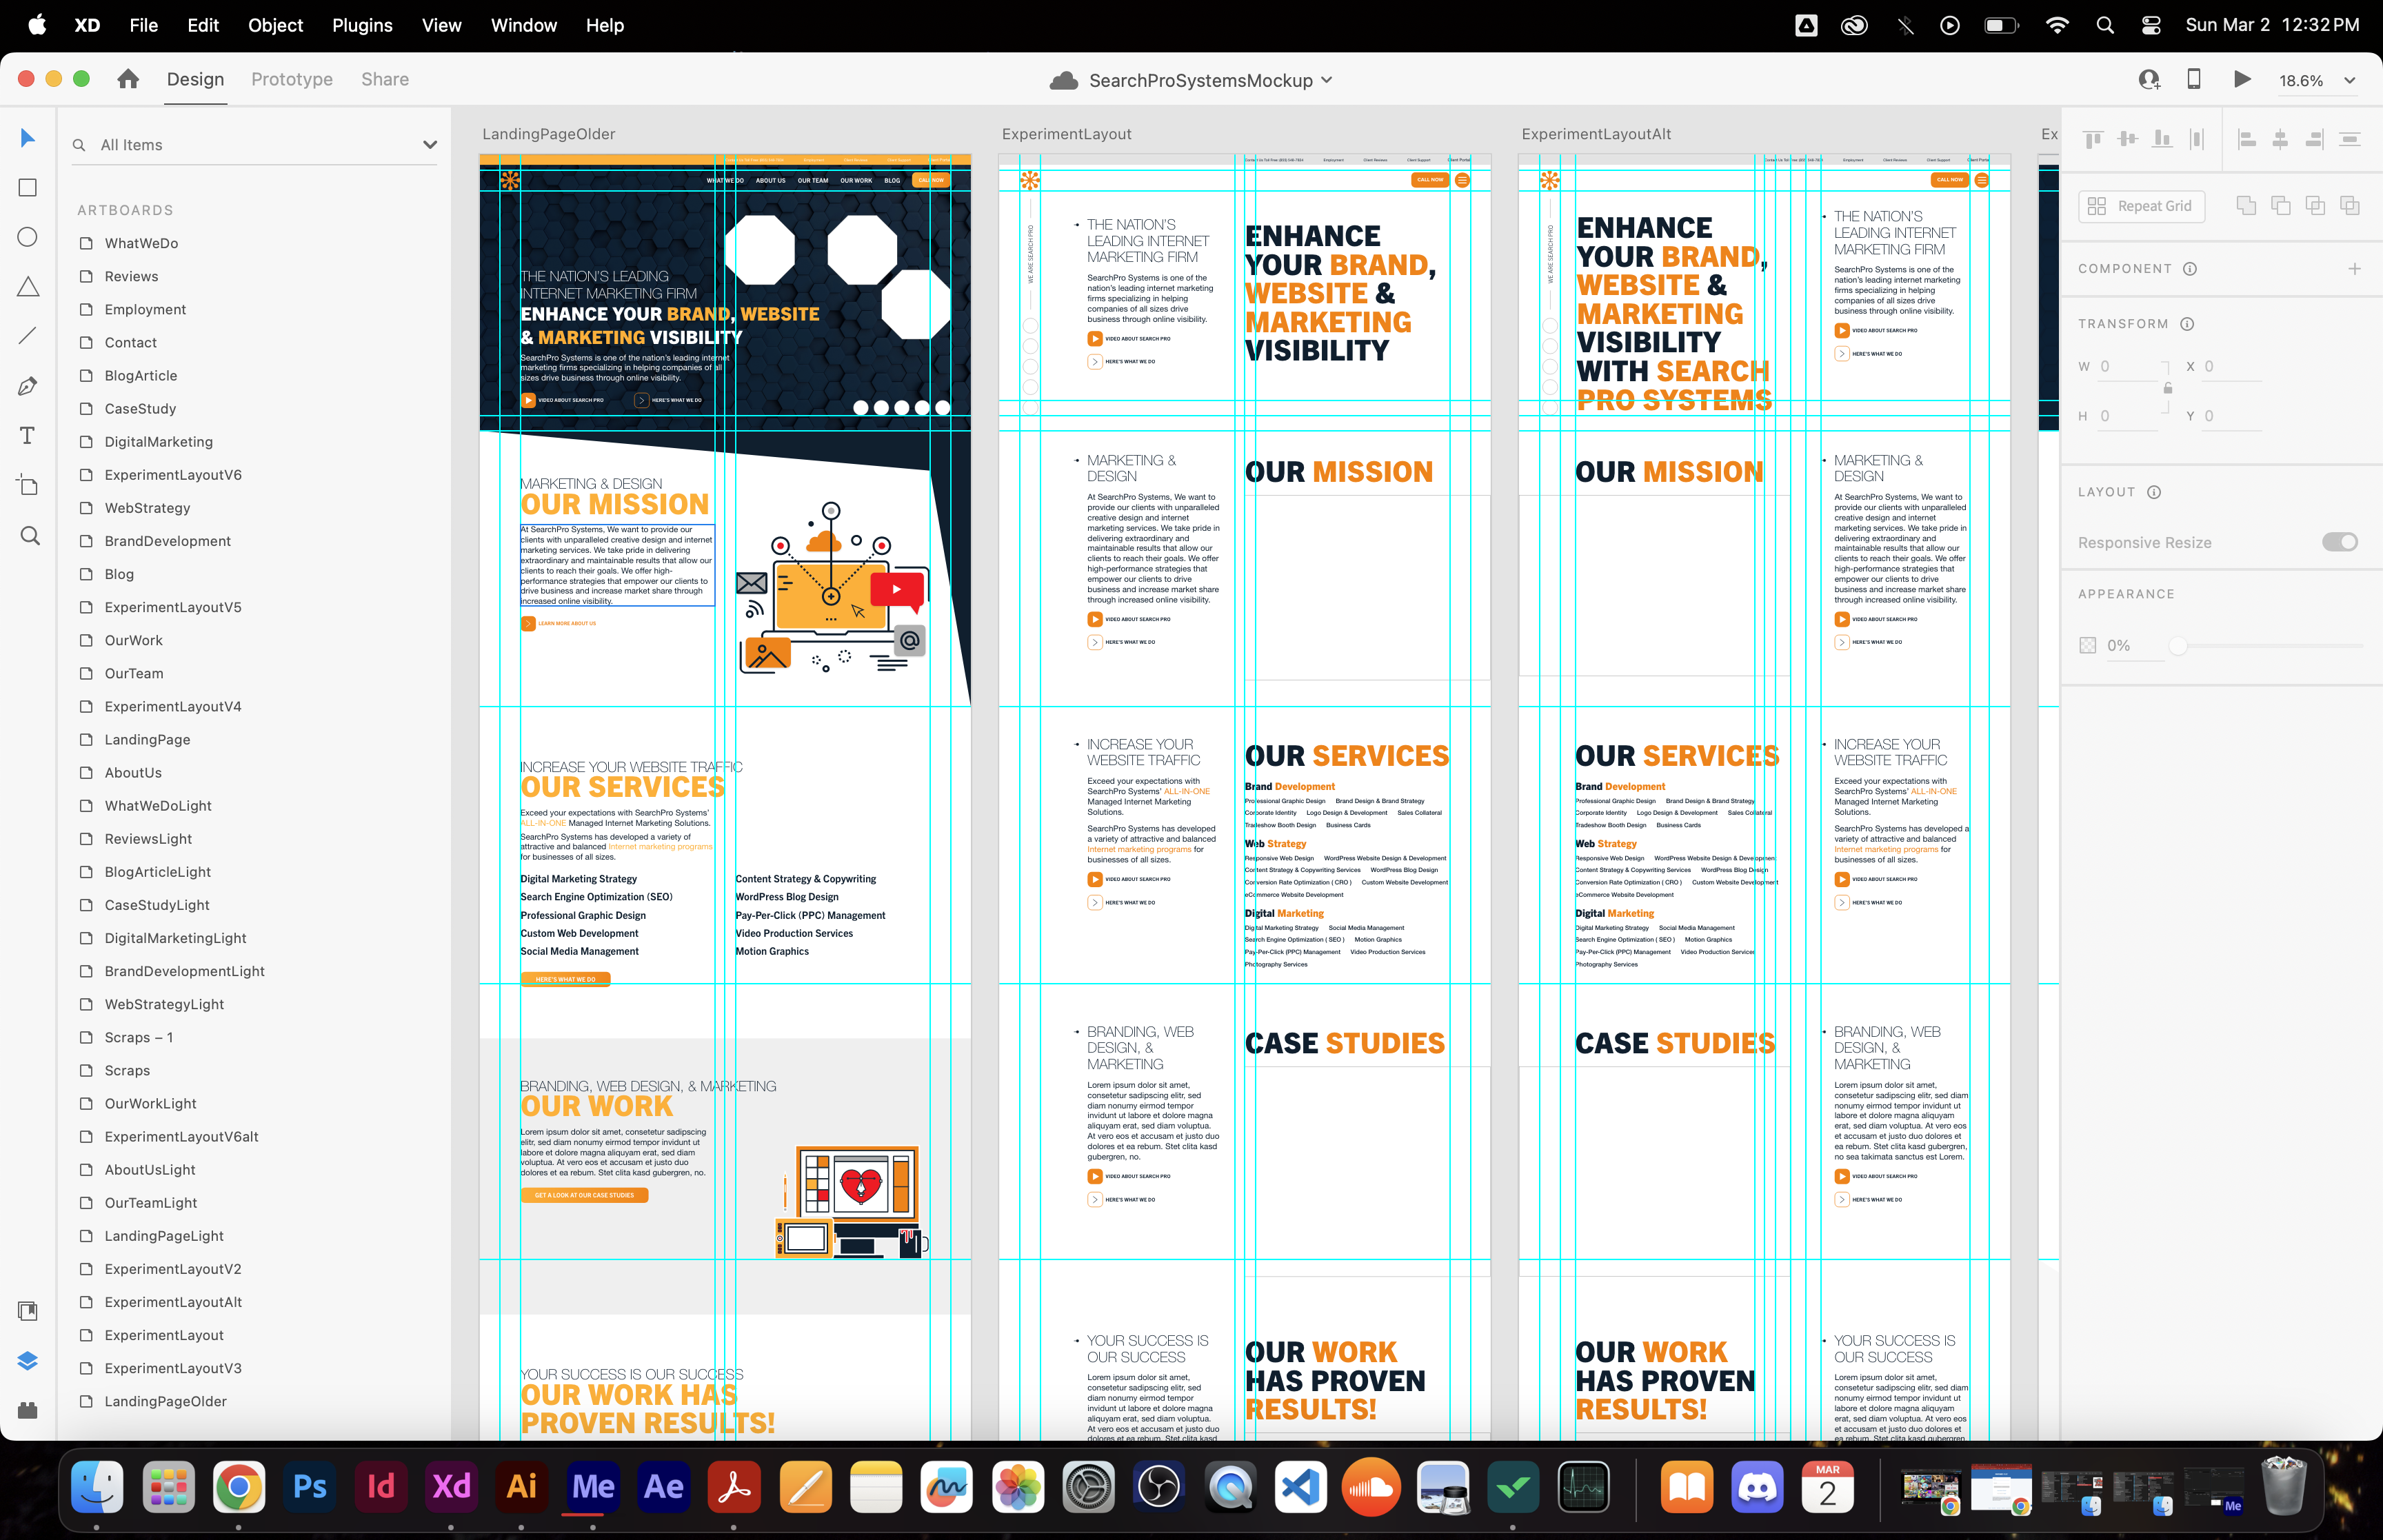Toggle the width-height aspect lock
Viewport: 2383px width, 1540px height.
coord(2167,388)
